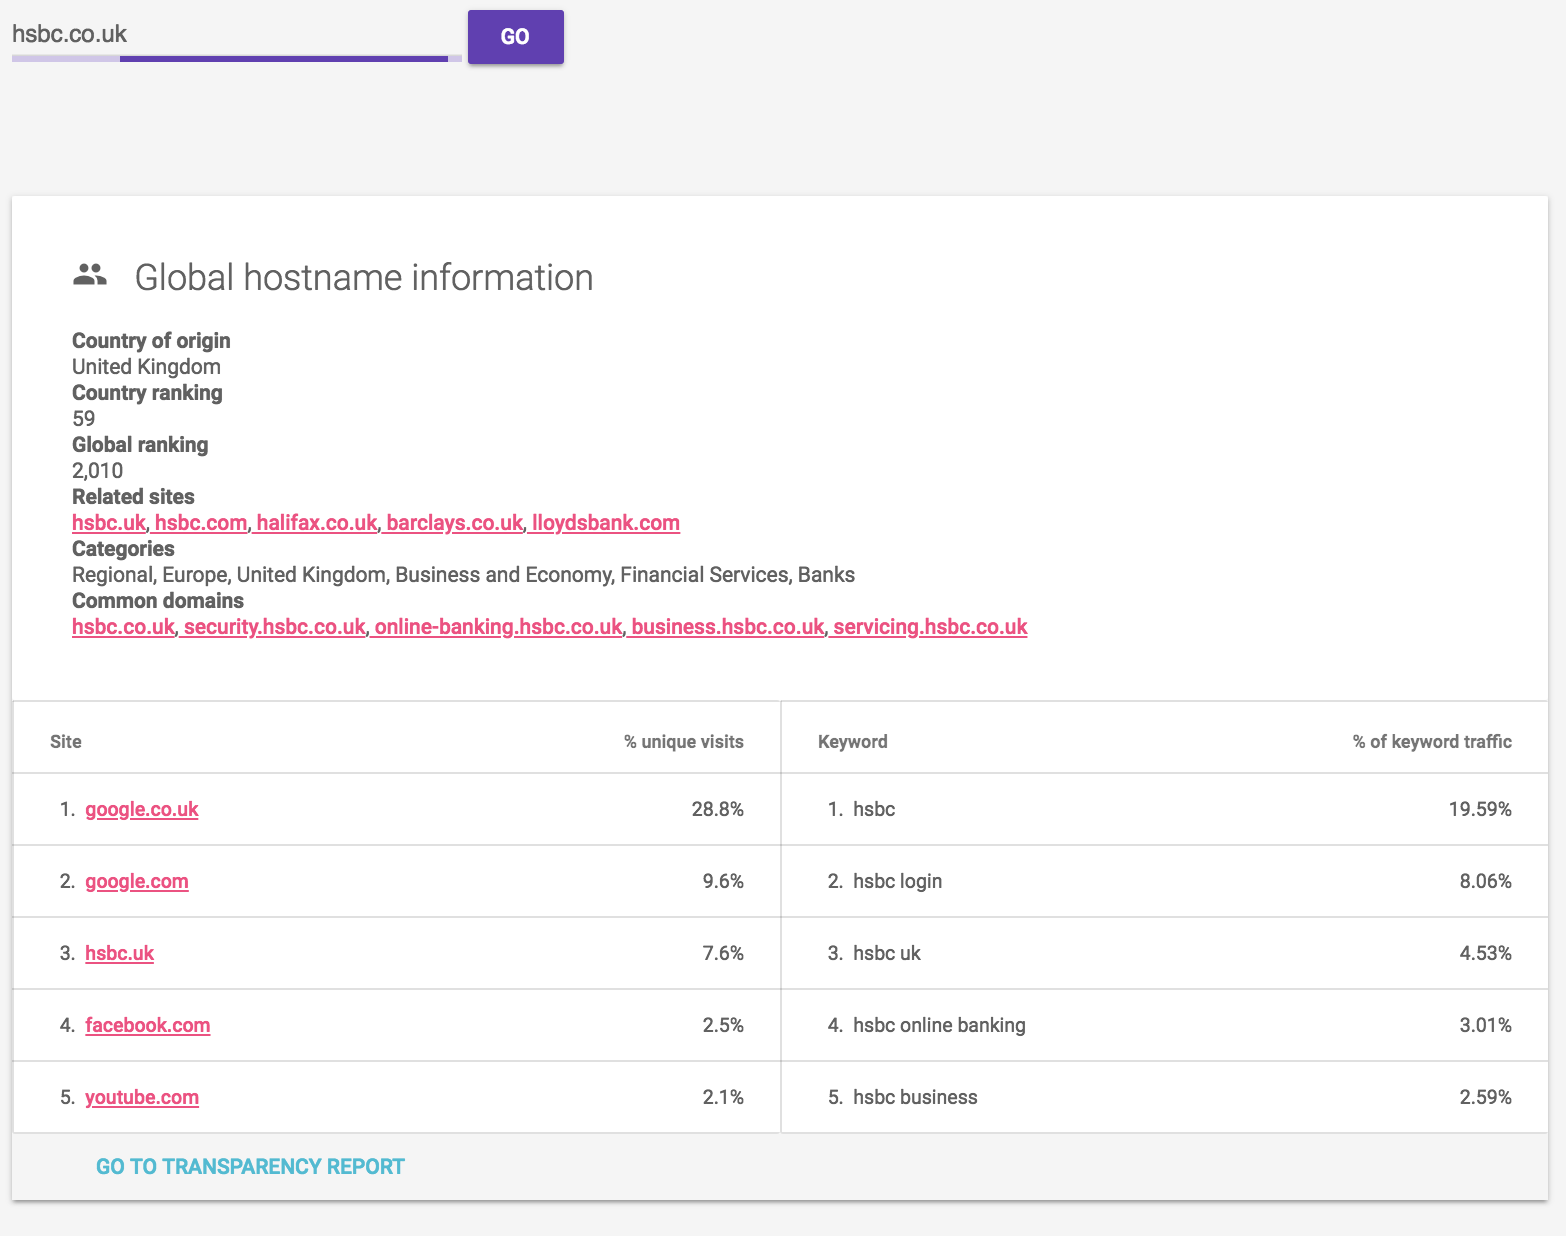Select the 9.6% unique visits value
This screenshot has height=1236, width=1566.
pos(723,881)
